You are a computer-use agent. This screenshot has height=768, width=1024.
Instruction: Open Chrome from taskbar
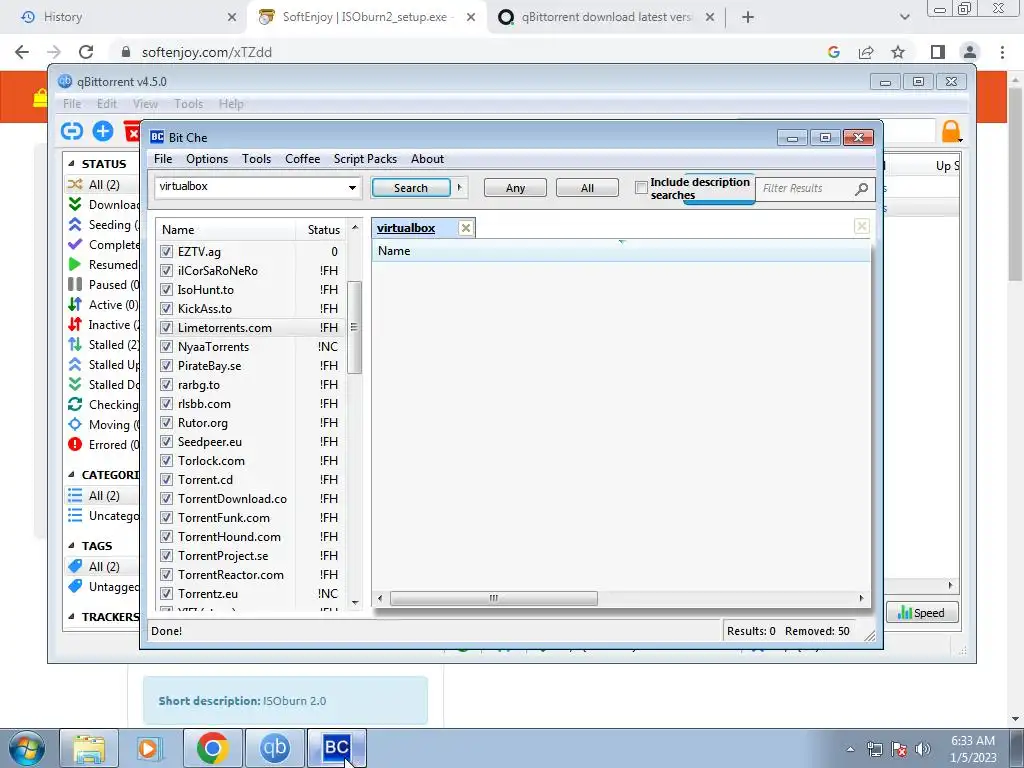(213, 748)
